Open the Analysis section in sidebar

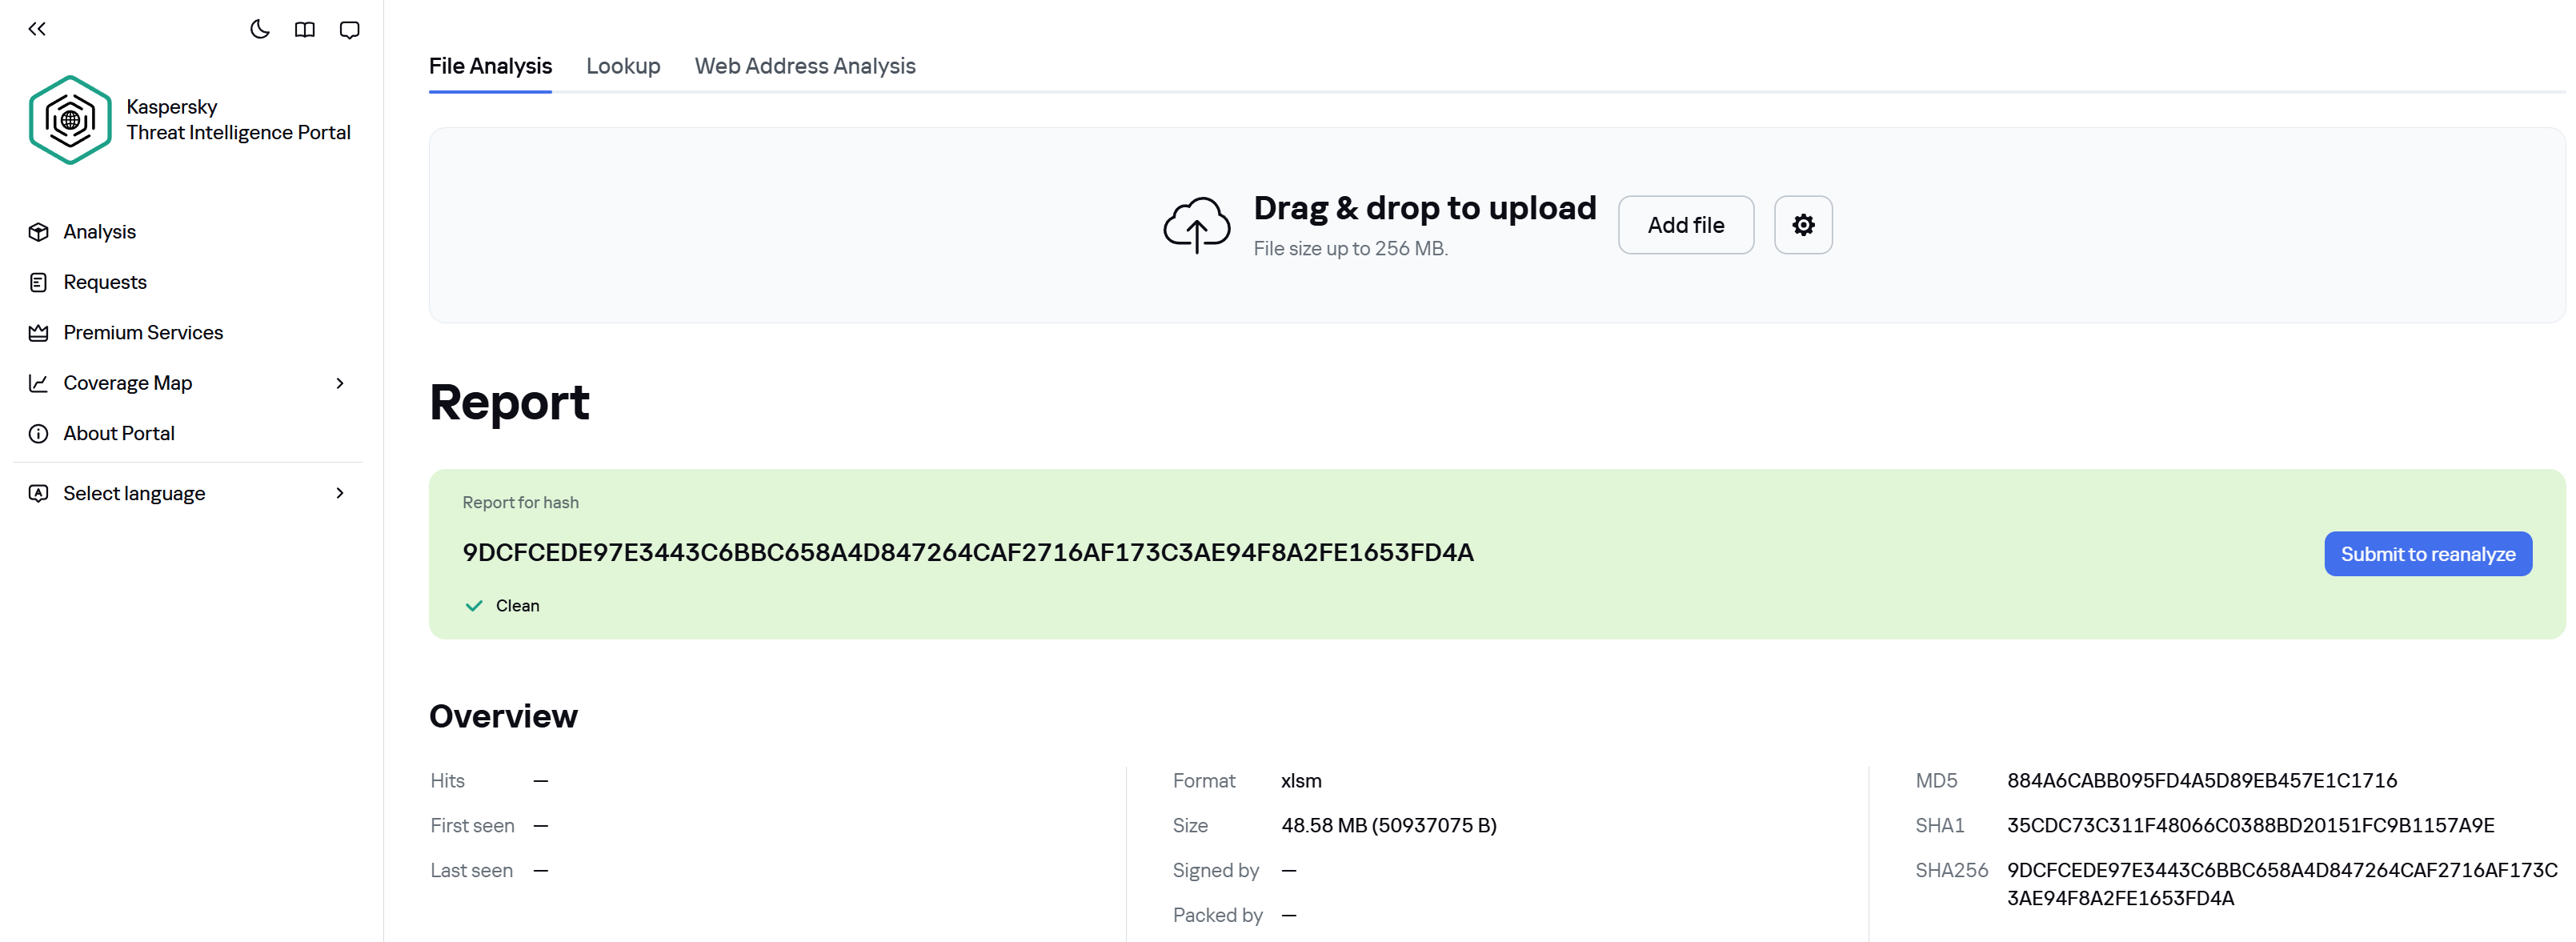pyautogui.click(x=99, y=231)
